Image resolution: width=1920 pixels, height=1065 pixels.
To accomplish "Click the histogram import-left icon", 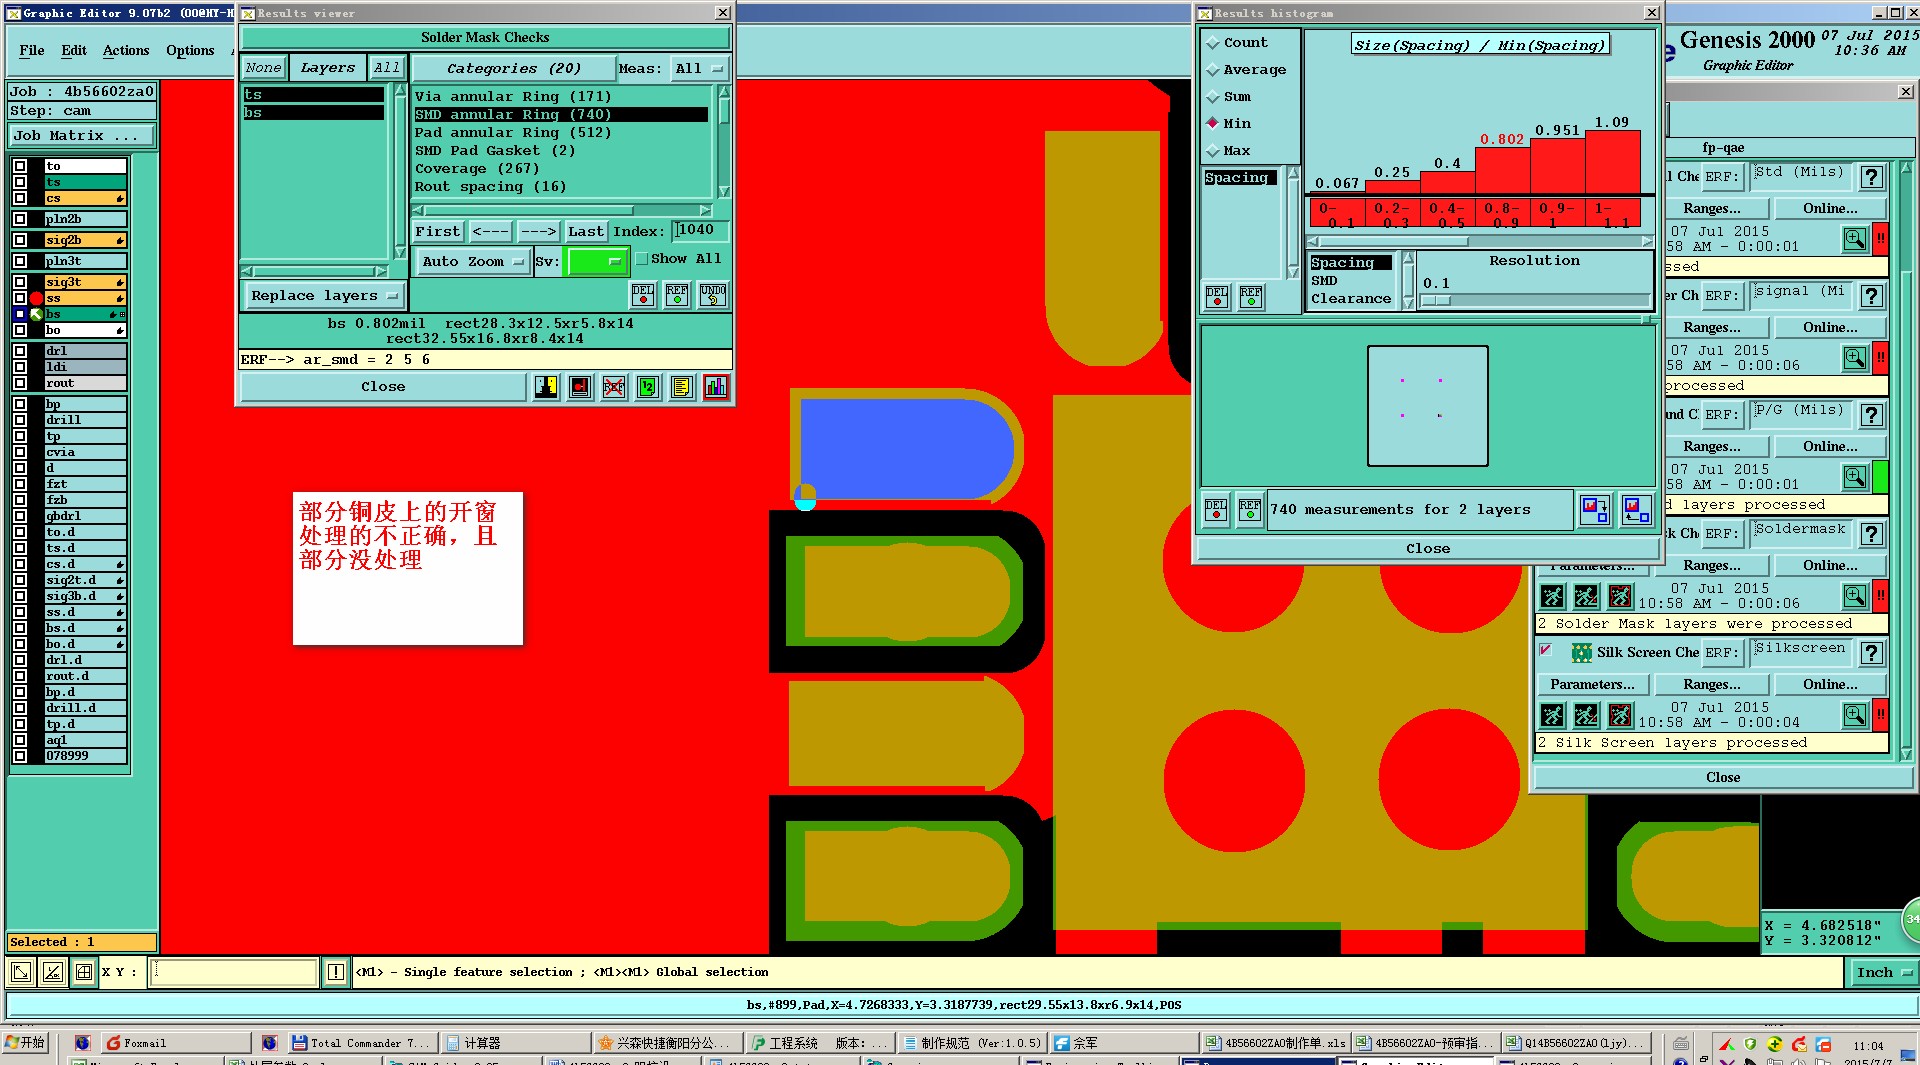I will (x=1637, y=510).
